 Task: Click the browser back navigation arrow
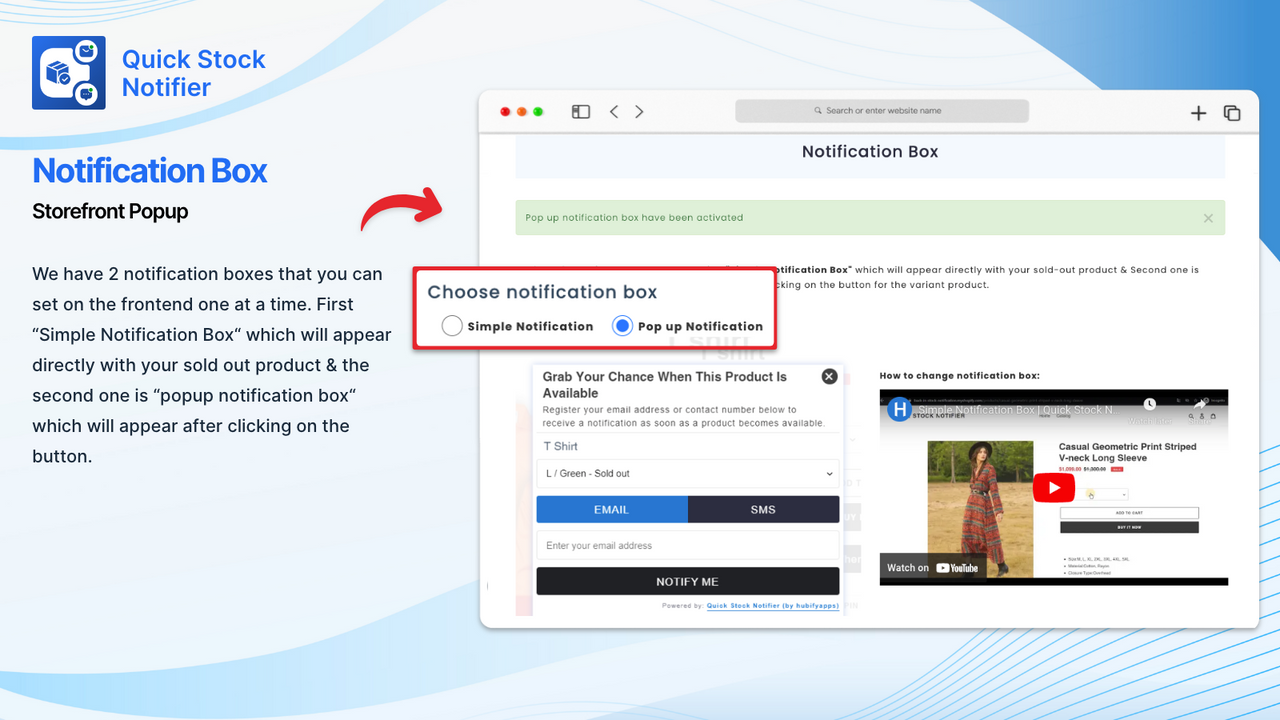point(613,111)
